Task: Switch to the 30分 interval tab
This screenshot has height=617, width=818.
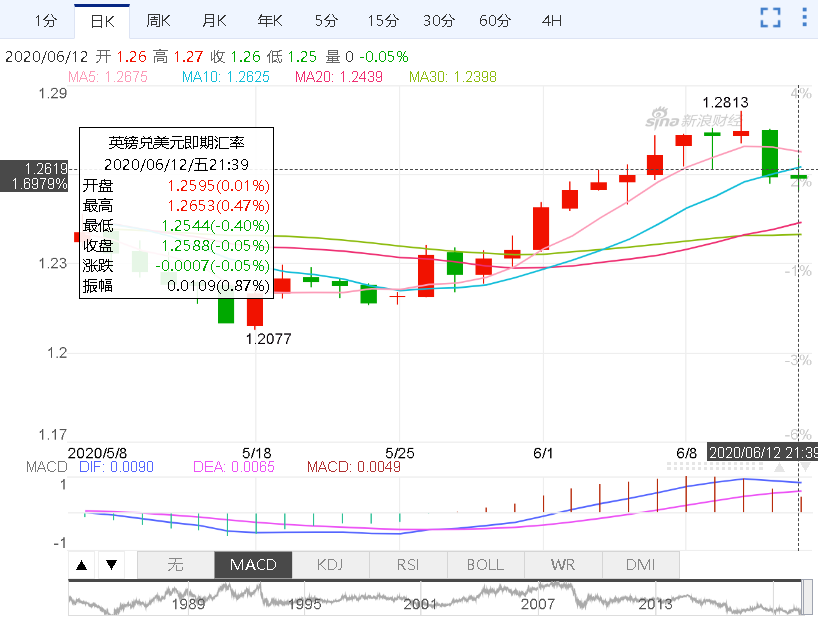Action: click(439, 21)
